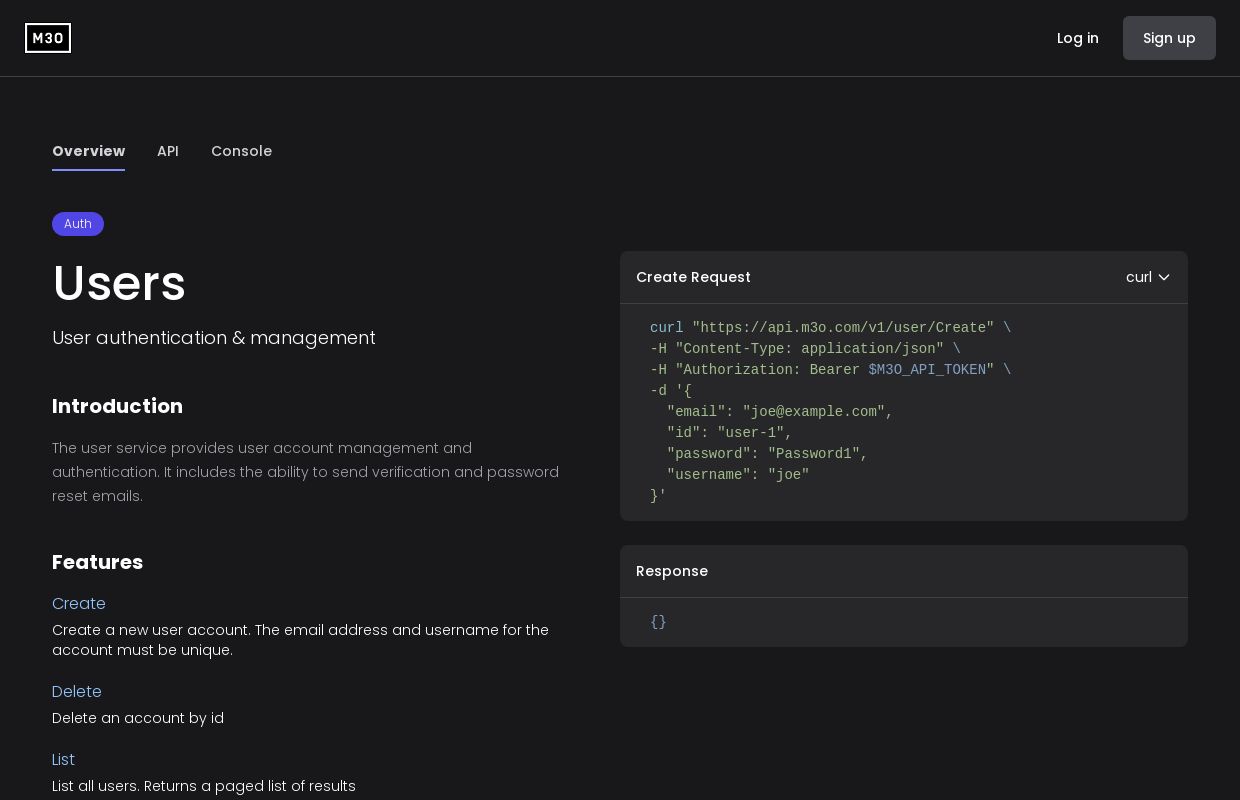This screenshot has width=1240, height=800.
Task: Click the "user-1" id value
Action: point(751,433)
